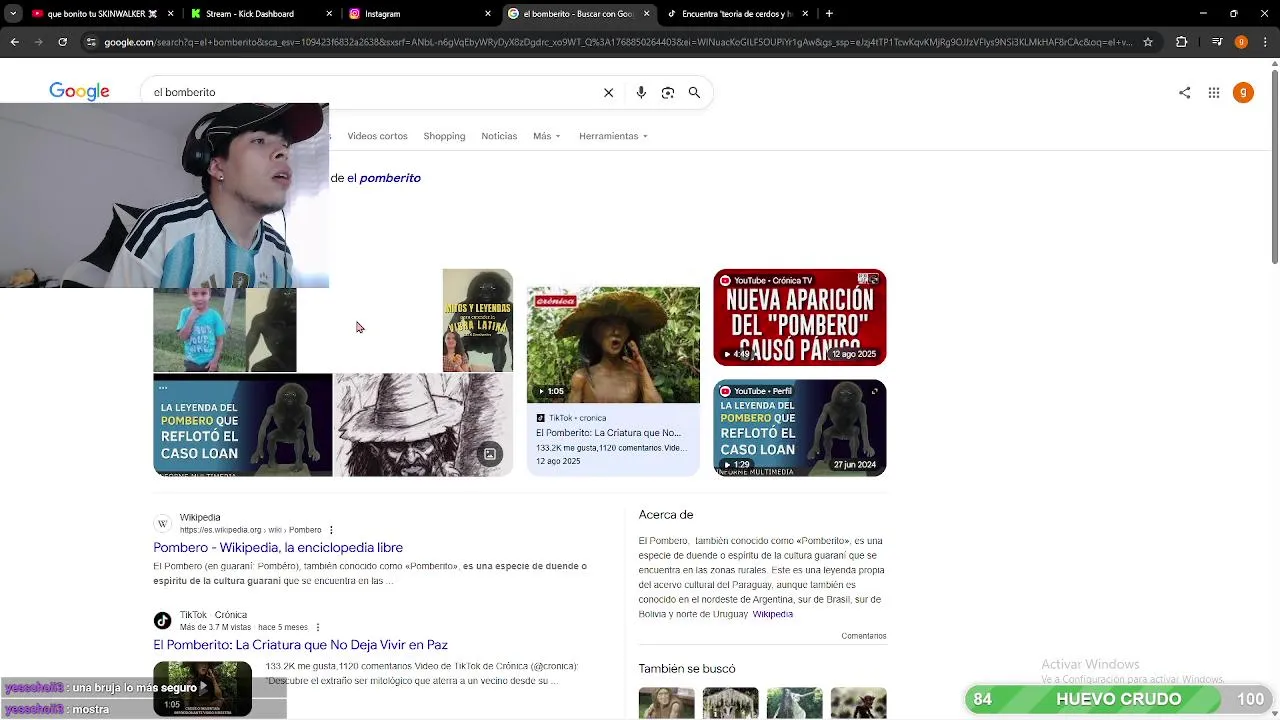This screenshot has width=1280, height=720.
Task: Open first 'También se buscó' thumbnail
Action: click(666, 703)
